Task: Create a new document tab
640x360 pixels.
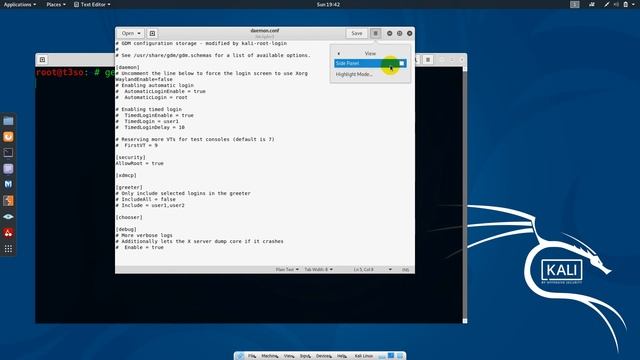Action: [x=152, y=33]
